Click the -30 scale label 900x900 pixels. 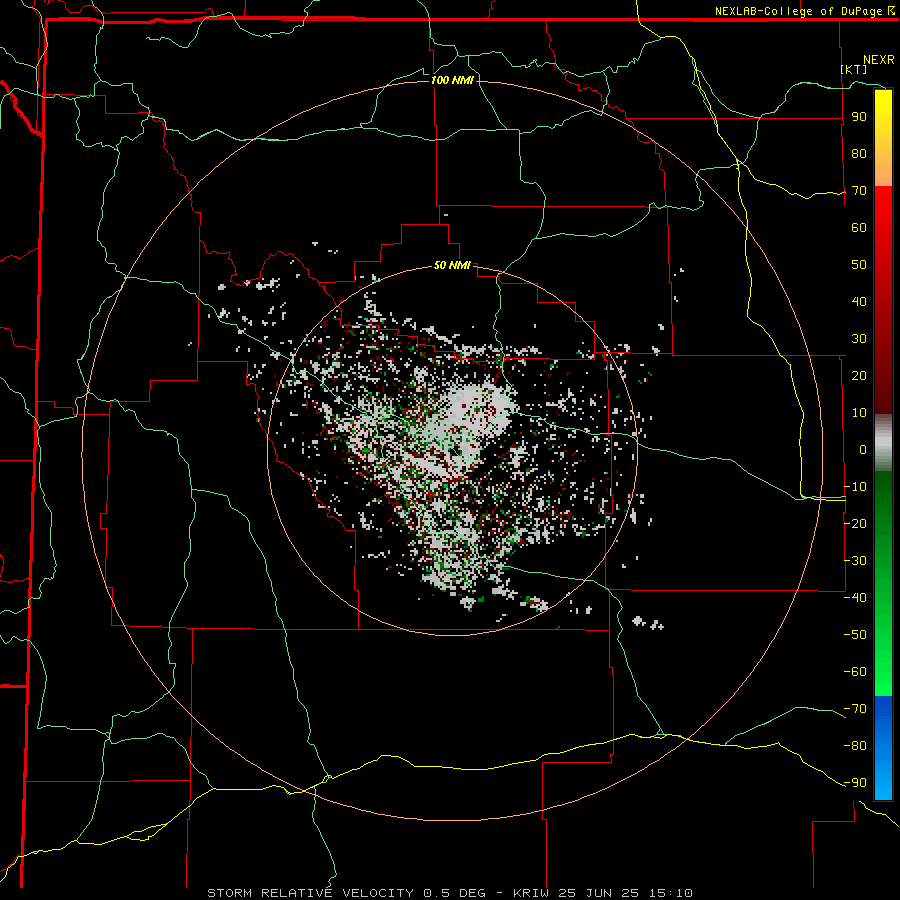(x=855, y=561)
